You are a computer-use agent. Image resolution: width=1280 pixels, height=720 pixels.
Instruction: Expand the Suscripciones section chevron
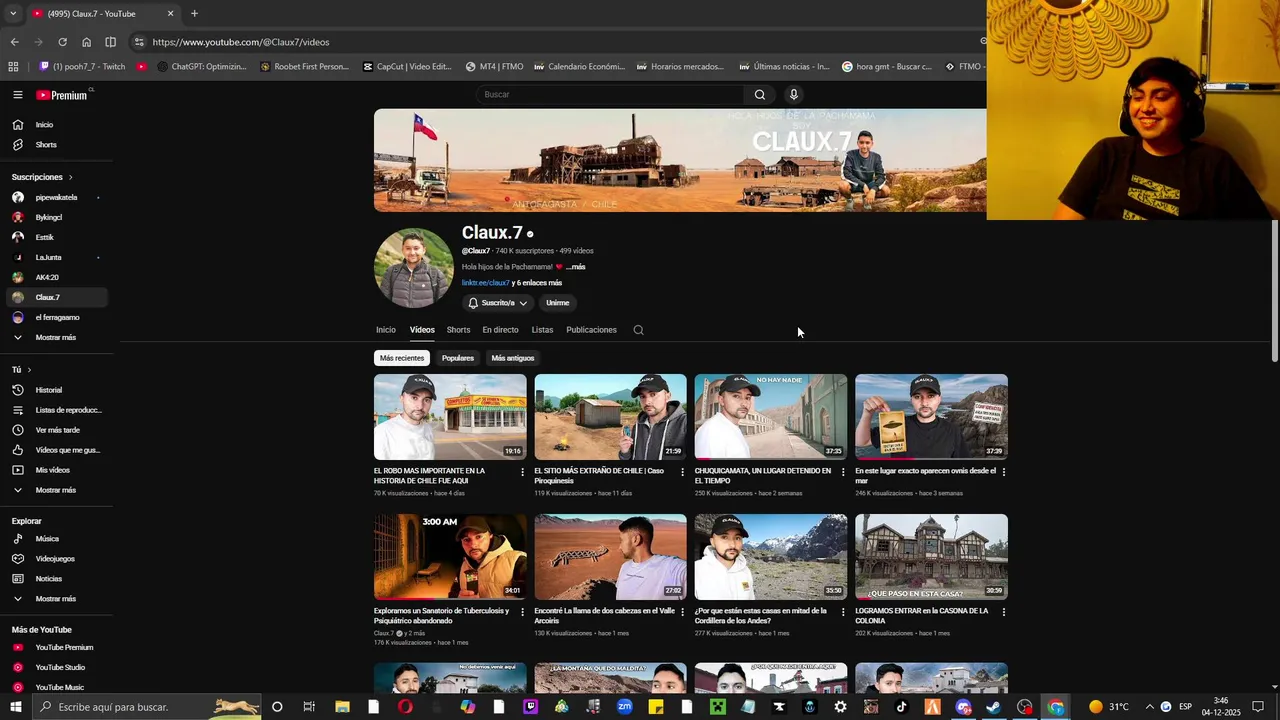point(70,177)
